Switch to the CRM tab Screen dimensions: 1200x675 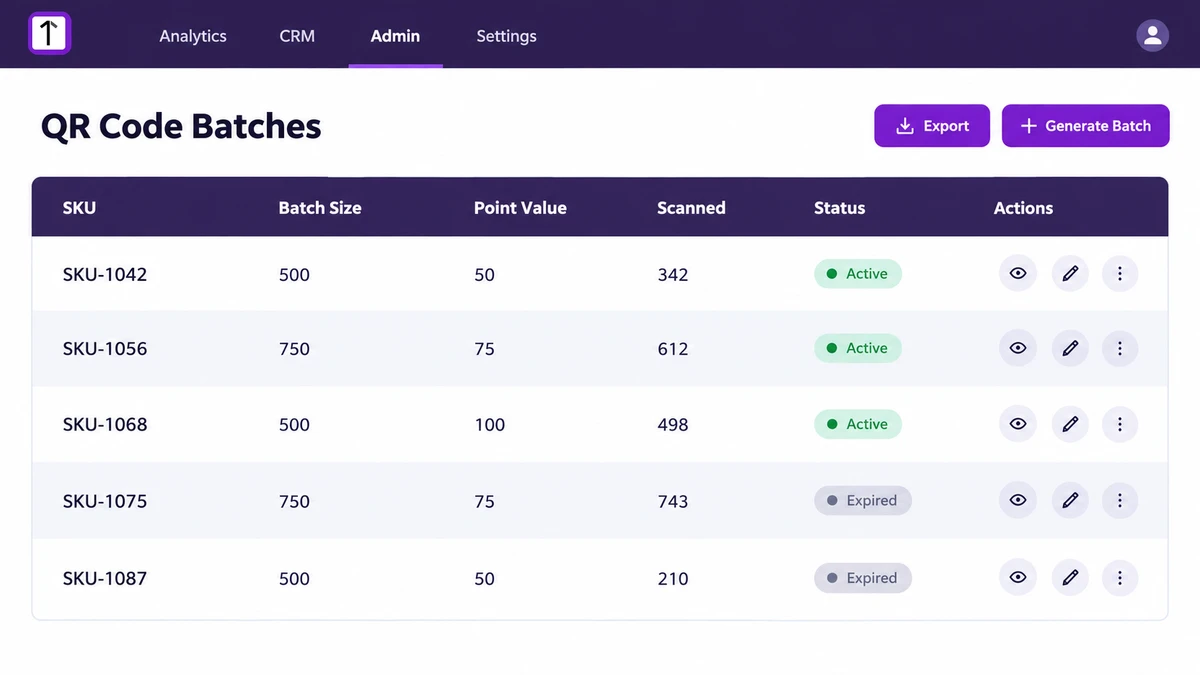297,36
